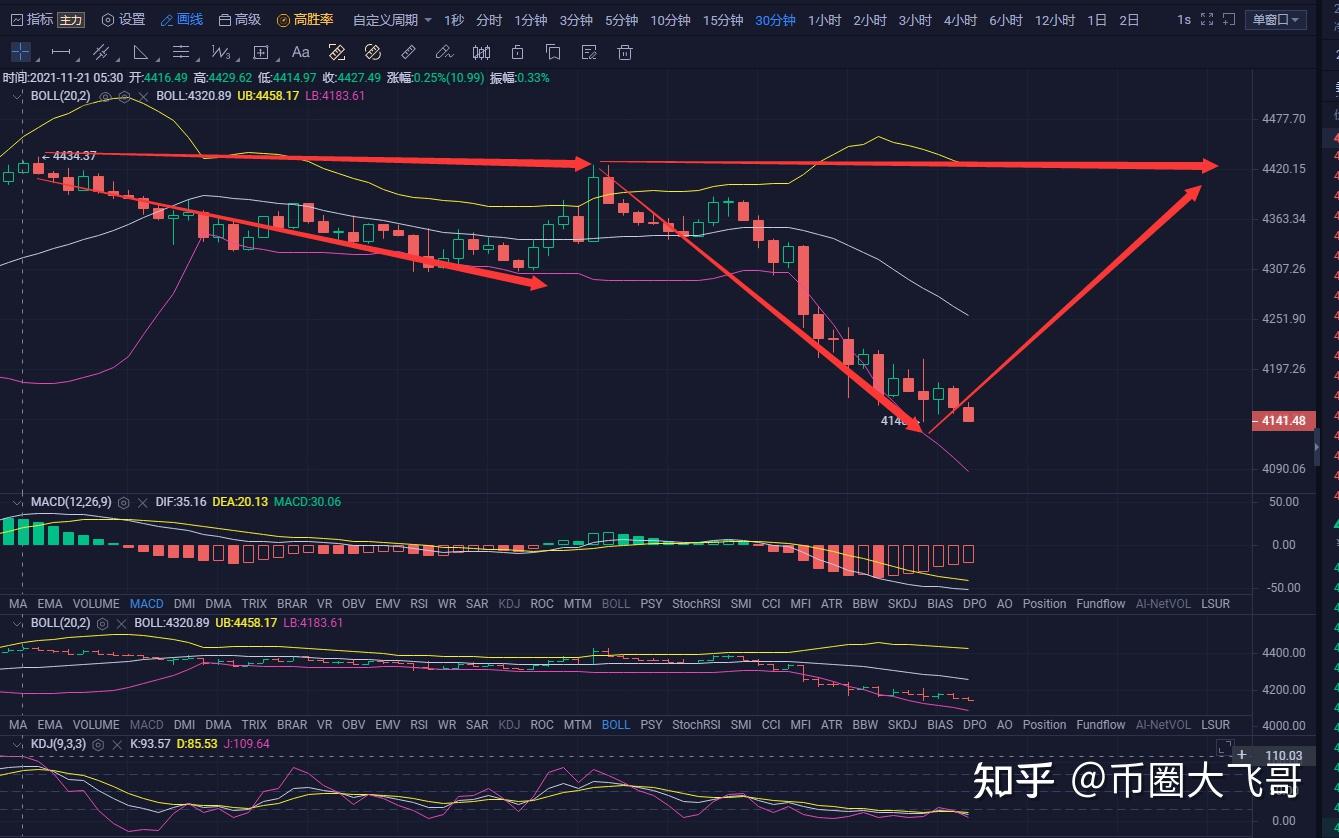Open 高级 advanced button

coord(239,20)
